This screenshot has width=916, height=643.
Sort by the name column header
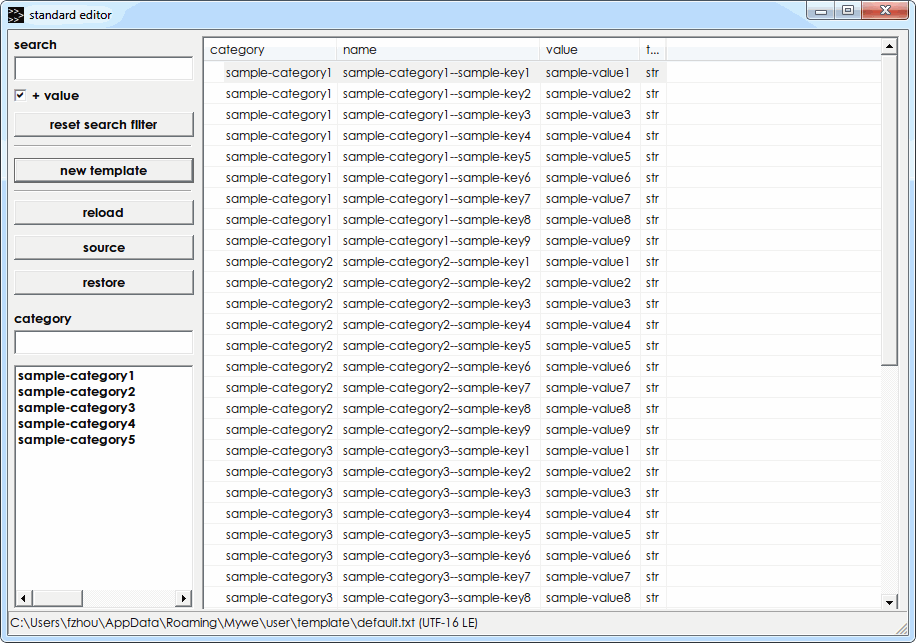tap(438, 50)
